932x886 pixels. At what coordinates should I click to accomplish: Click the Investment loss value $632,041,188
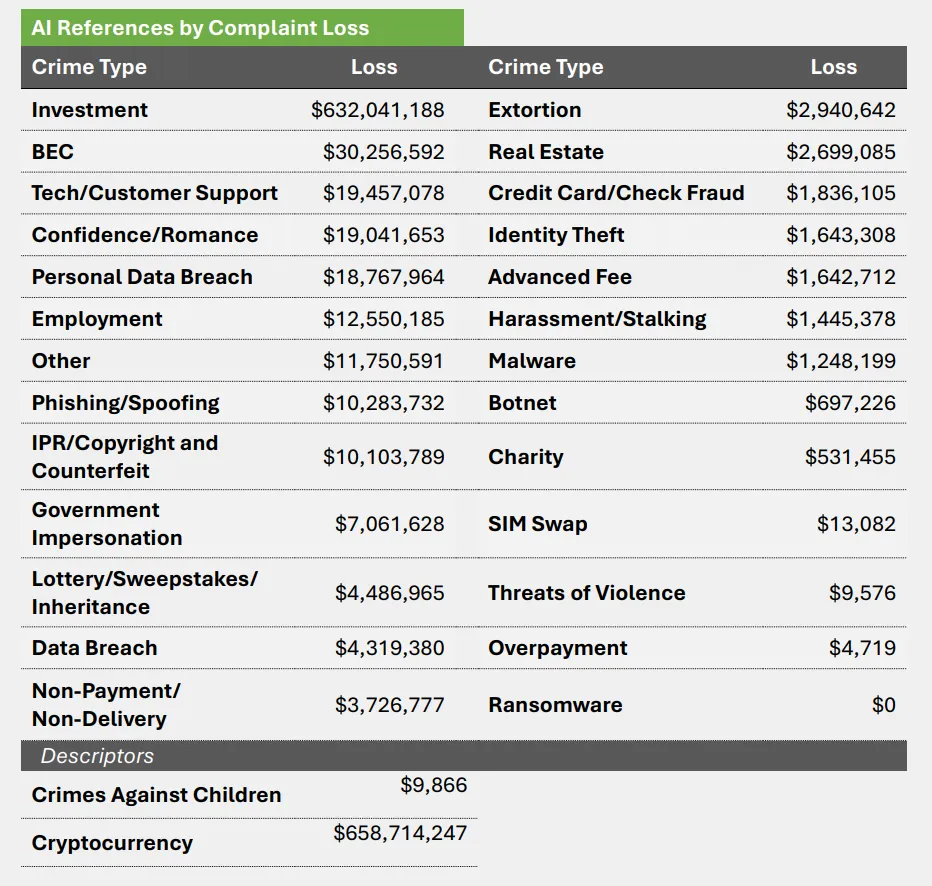[377, 110]
